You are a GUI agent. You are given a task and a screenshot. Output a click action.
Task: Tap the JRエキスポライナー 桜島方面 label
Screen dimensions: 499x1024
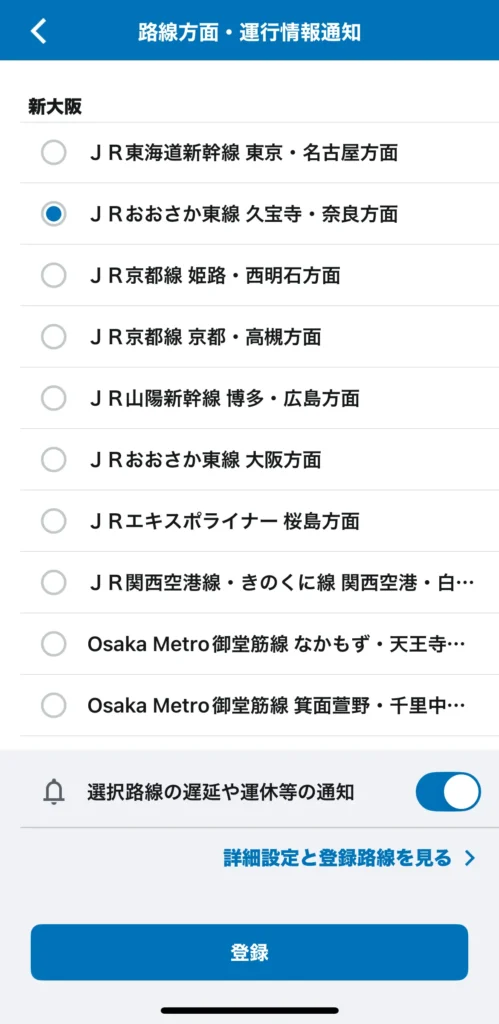[x=224, y=521]
